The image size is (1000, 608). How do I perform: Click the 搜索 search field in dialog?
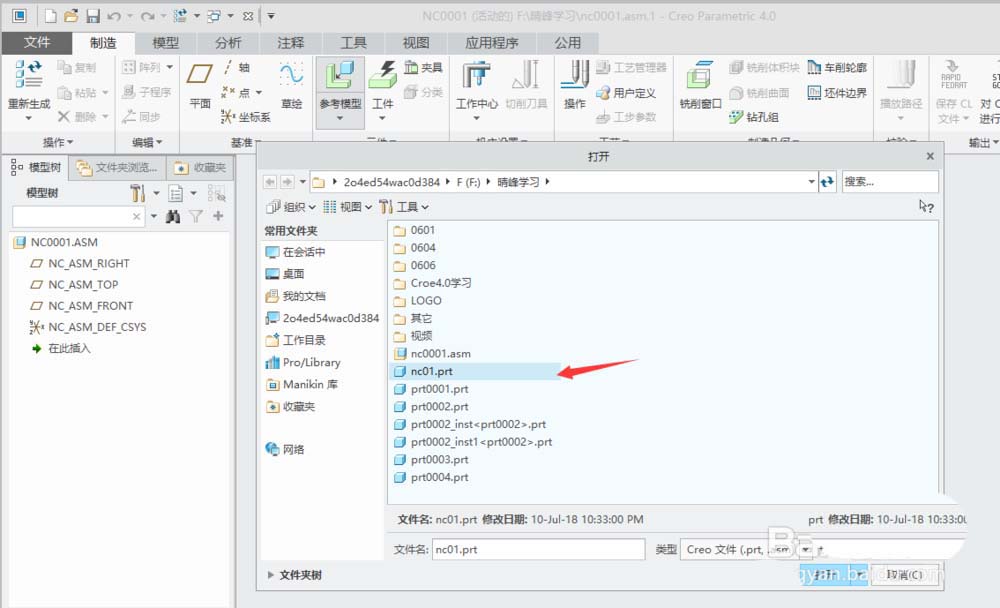pos(890,182)
